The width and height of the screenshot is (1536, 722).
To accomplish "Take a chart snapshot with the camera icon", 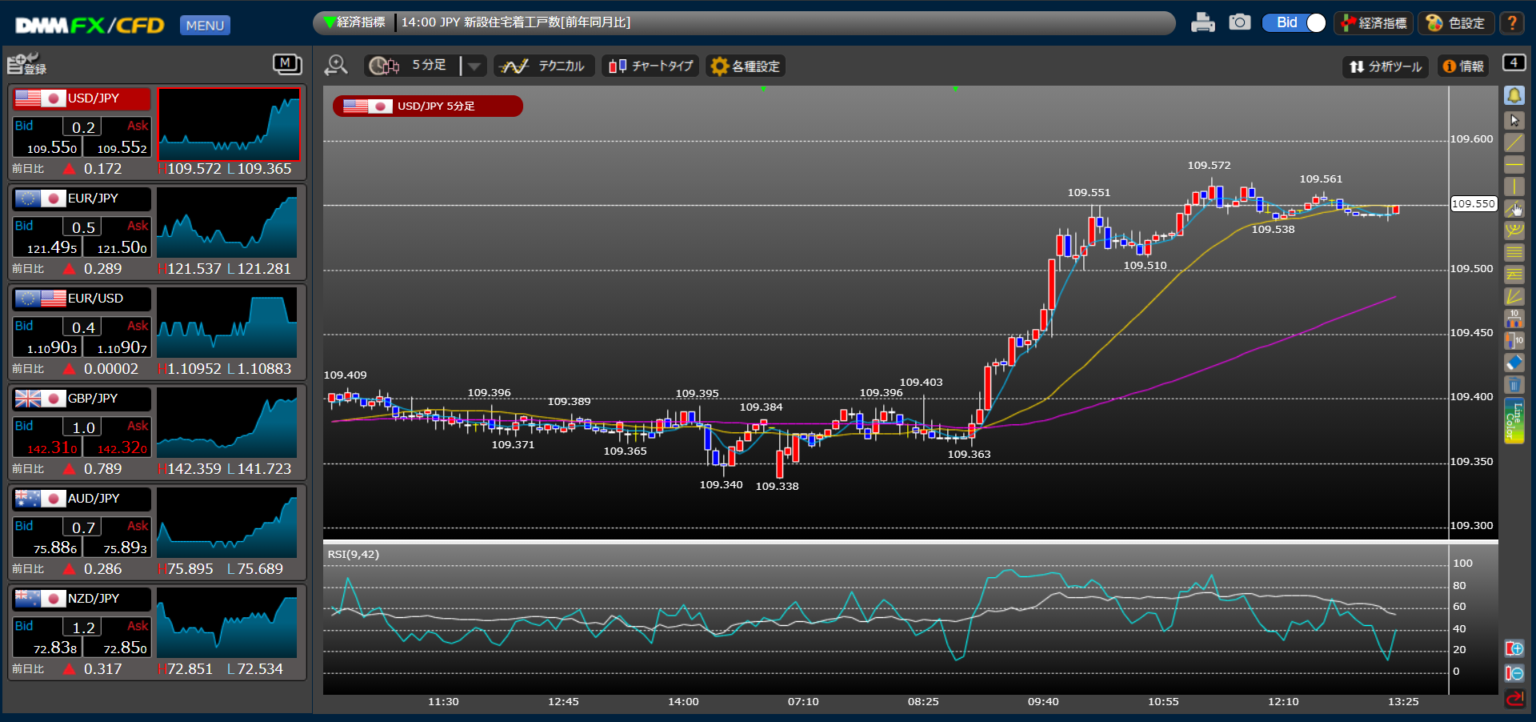I will click(1240, 22).
